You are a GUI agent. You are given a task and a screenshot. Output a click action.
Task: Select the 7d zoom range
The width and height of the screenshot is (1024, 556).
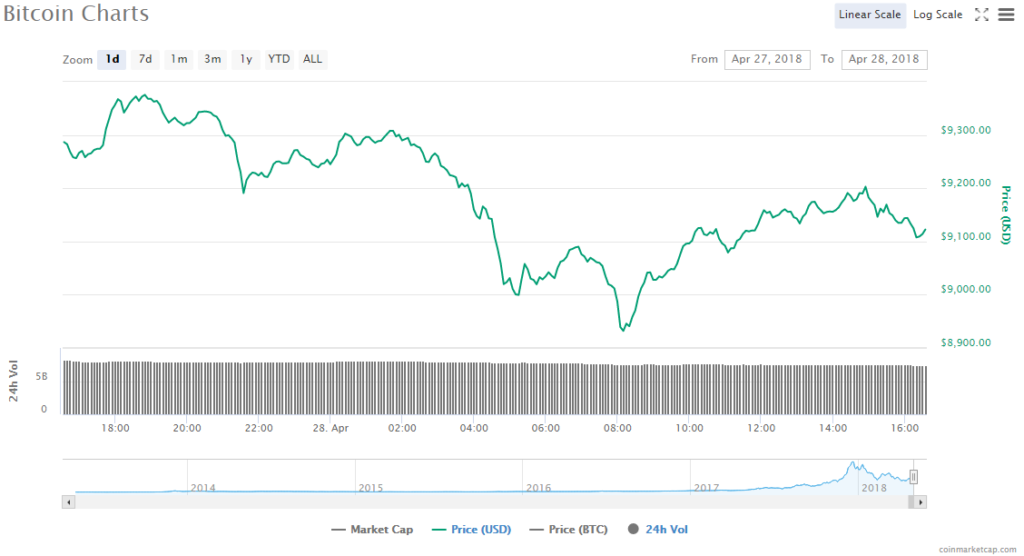click(145, 59)
